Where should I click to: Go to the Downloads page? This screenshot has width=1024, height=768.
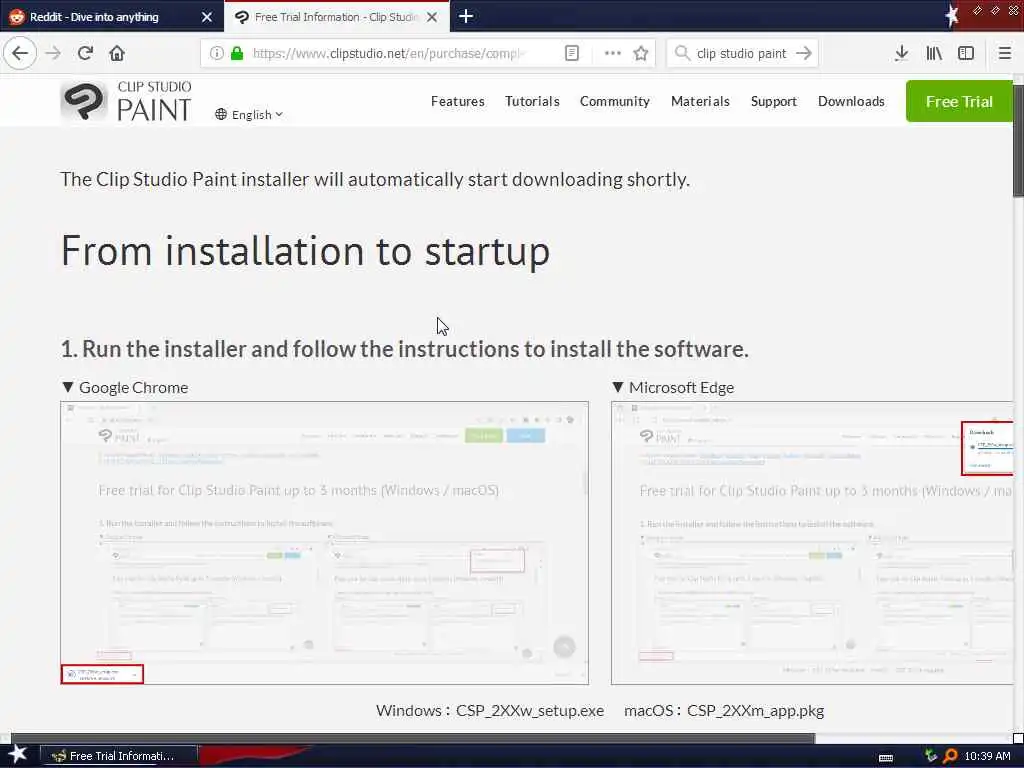tap(851, 101)
